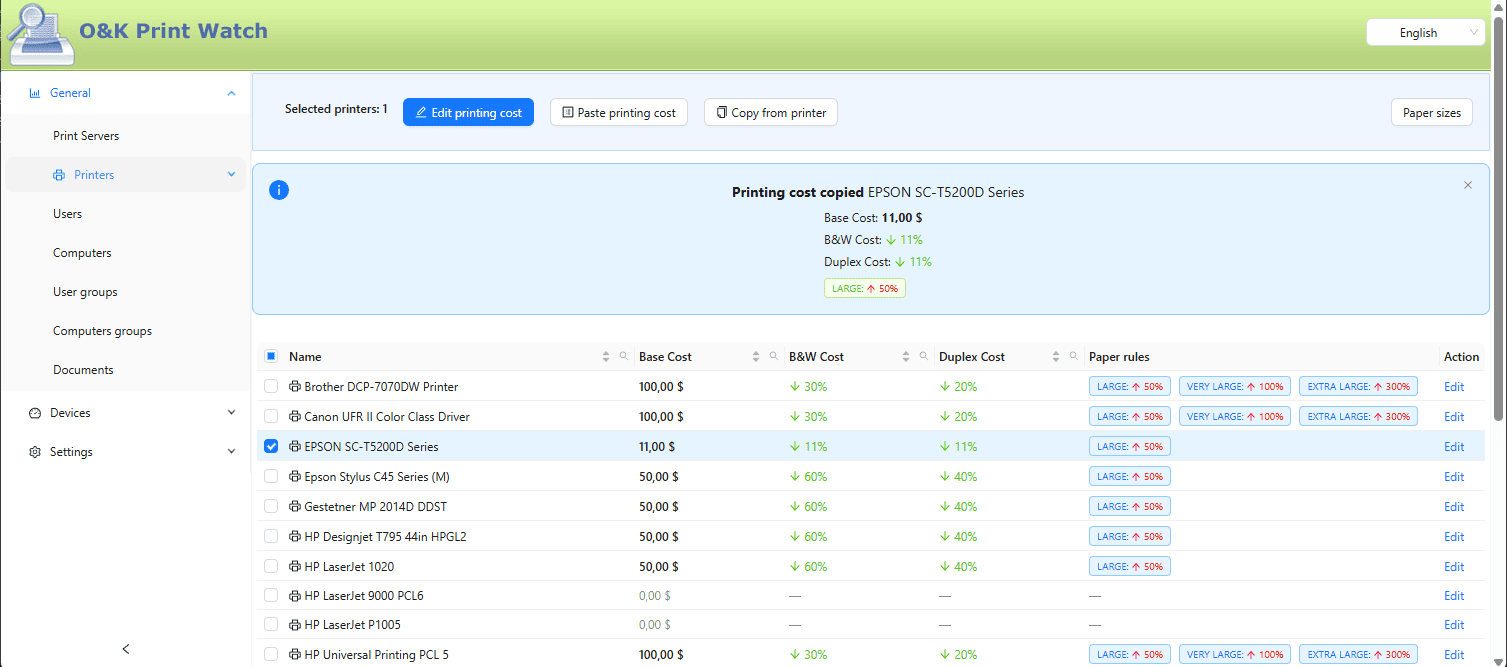1507x667 pixels.
Task: Collapse the sidebar with the left arrow
Action: [x=126, y=649]
